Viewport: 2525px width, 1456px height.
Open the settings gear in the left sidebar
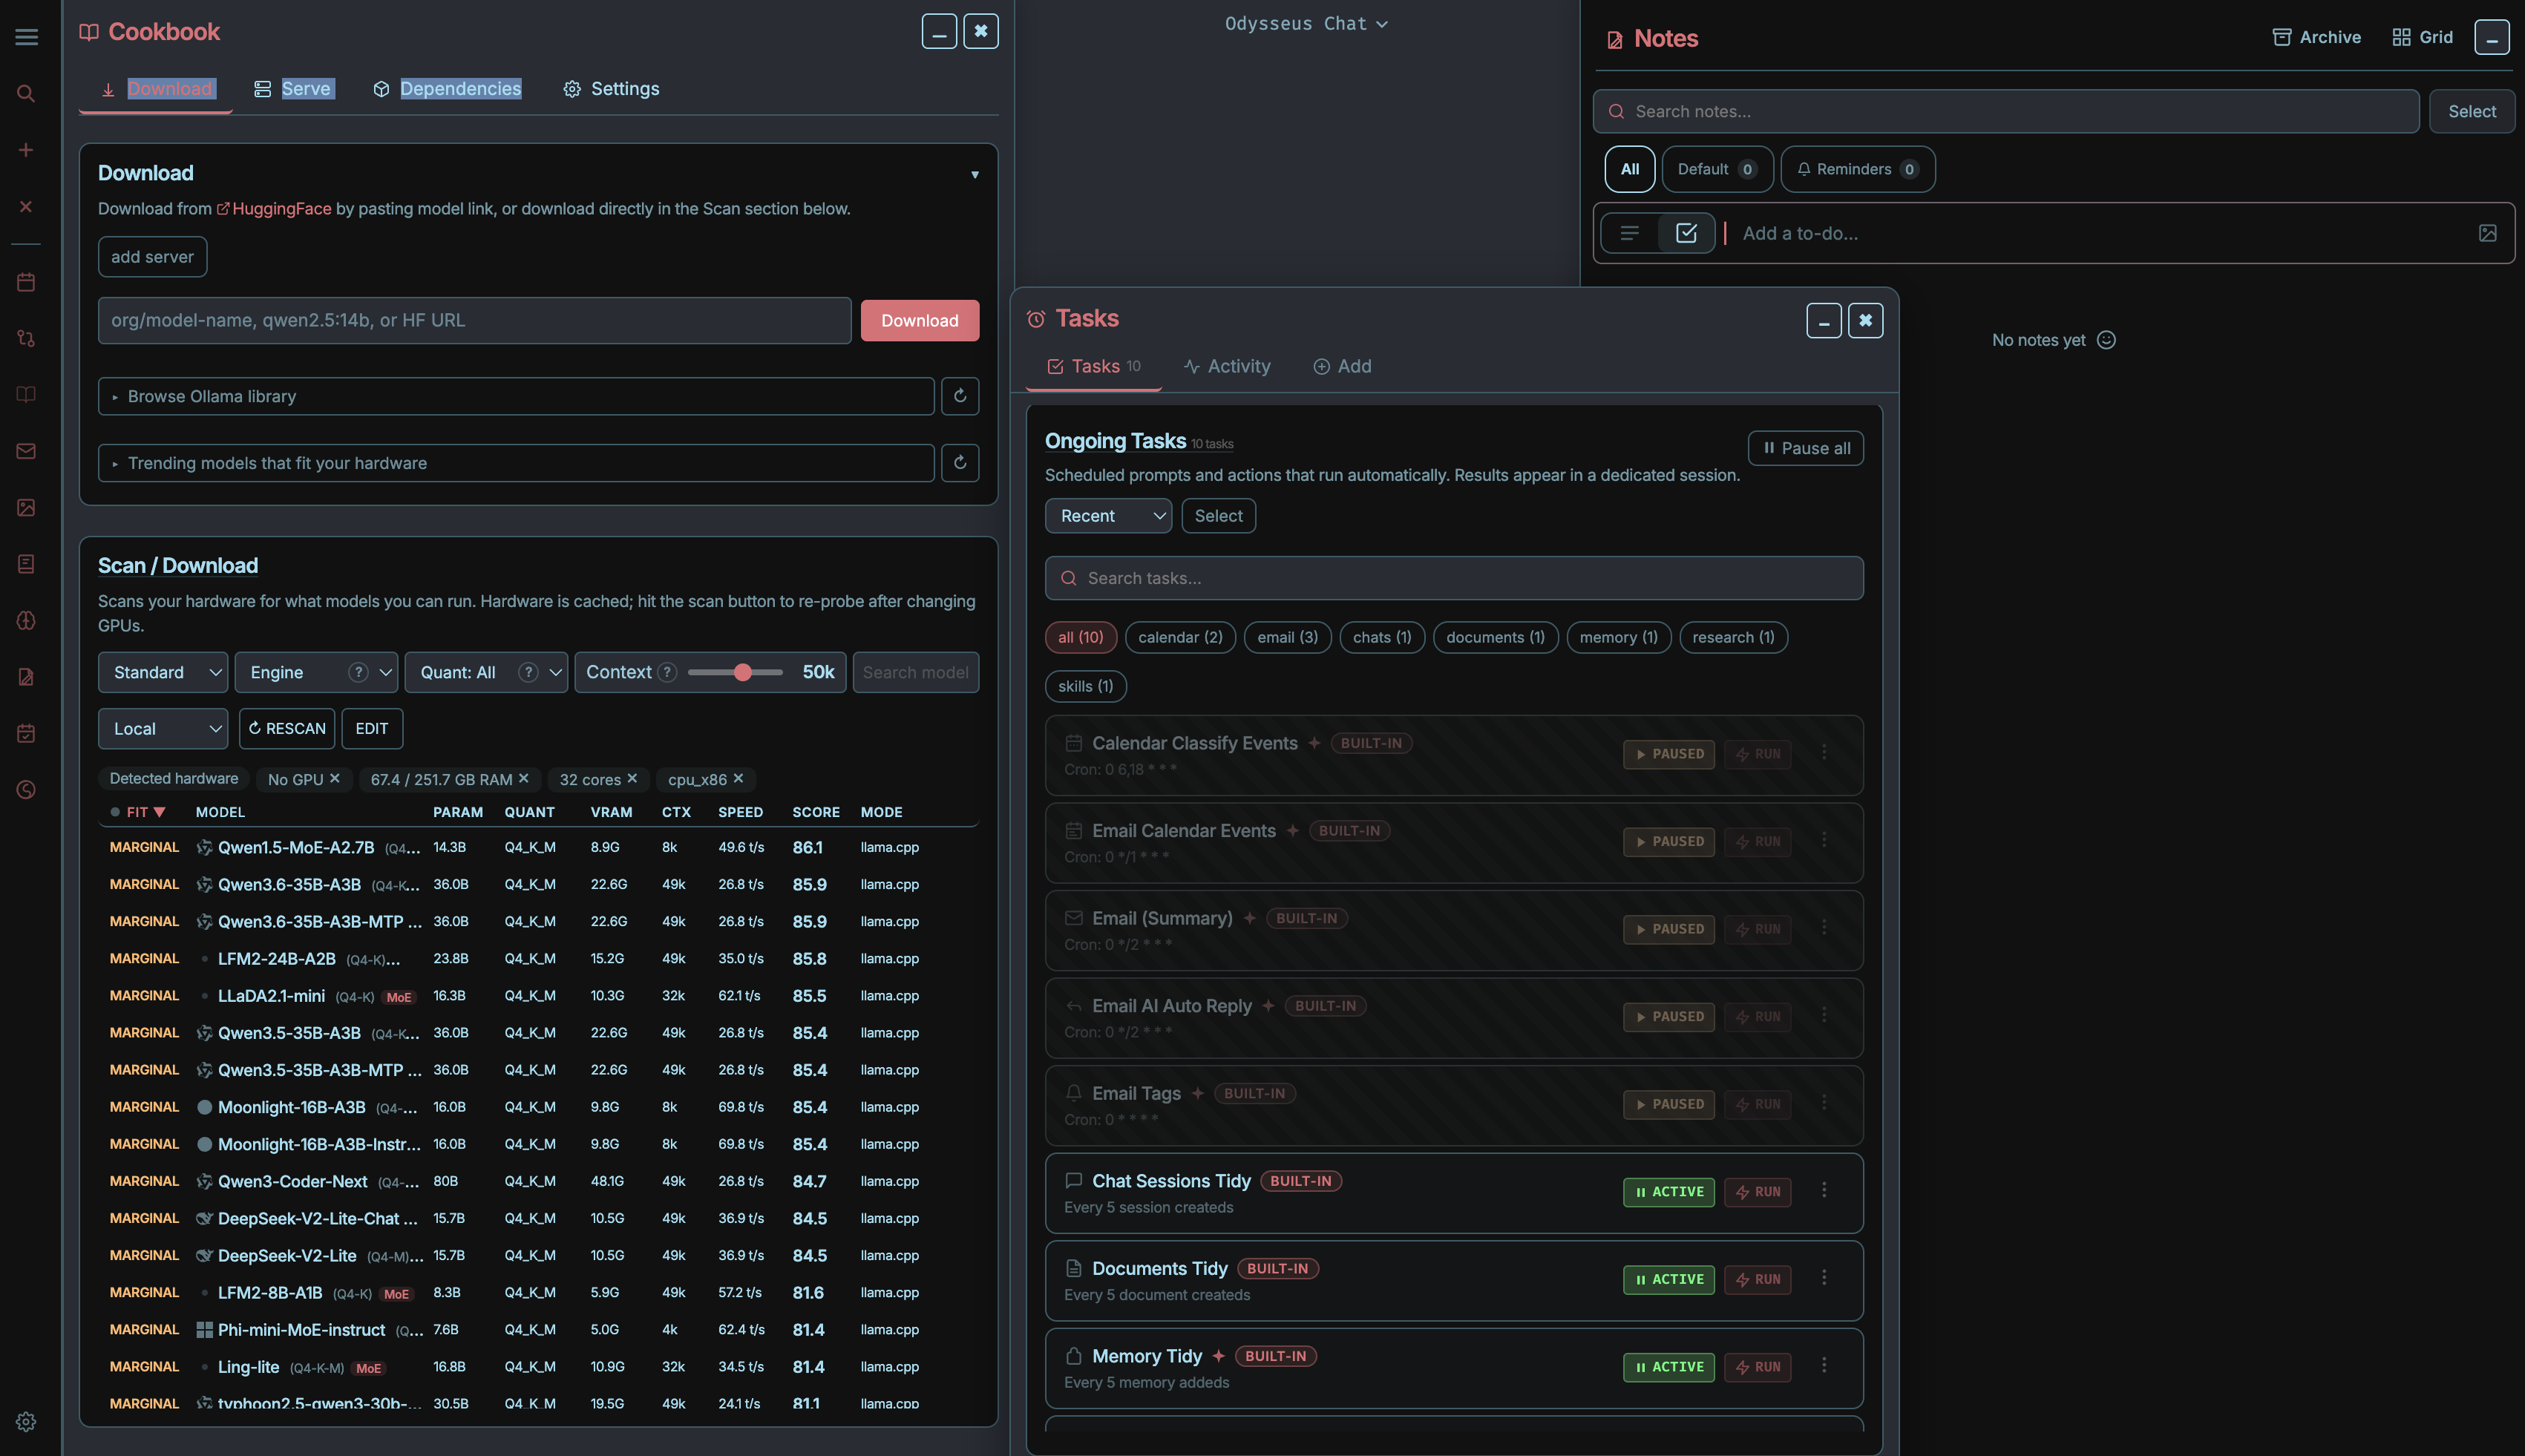pos(26,1422)
